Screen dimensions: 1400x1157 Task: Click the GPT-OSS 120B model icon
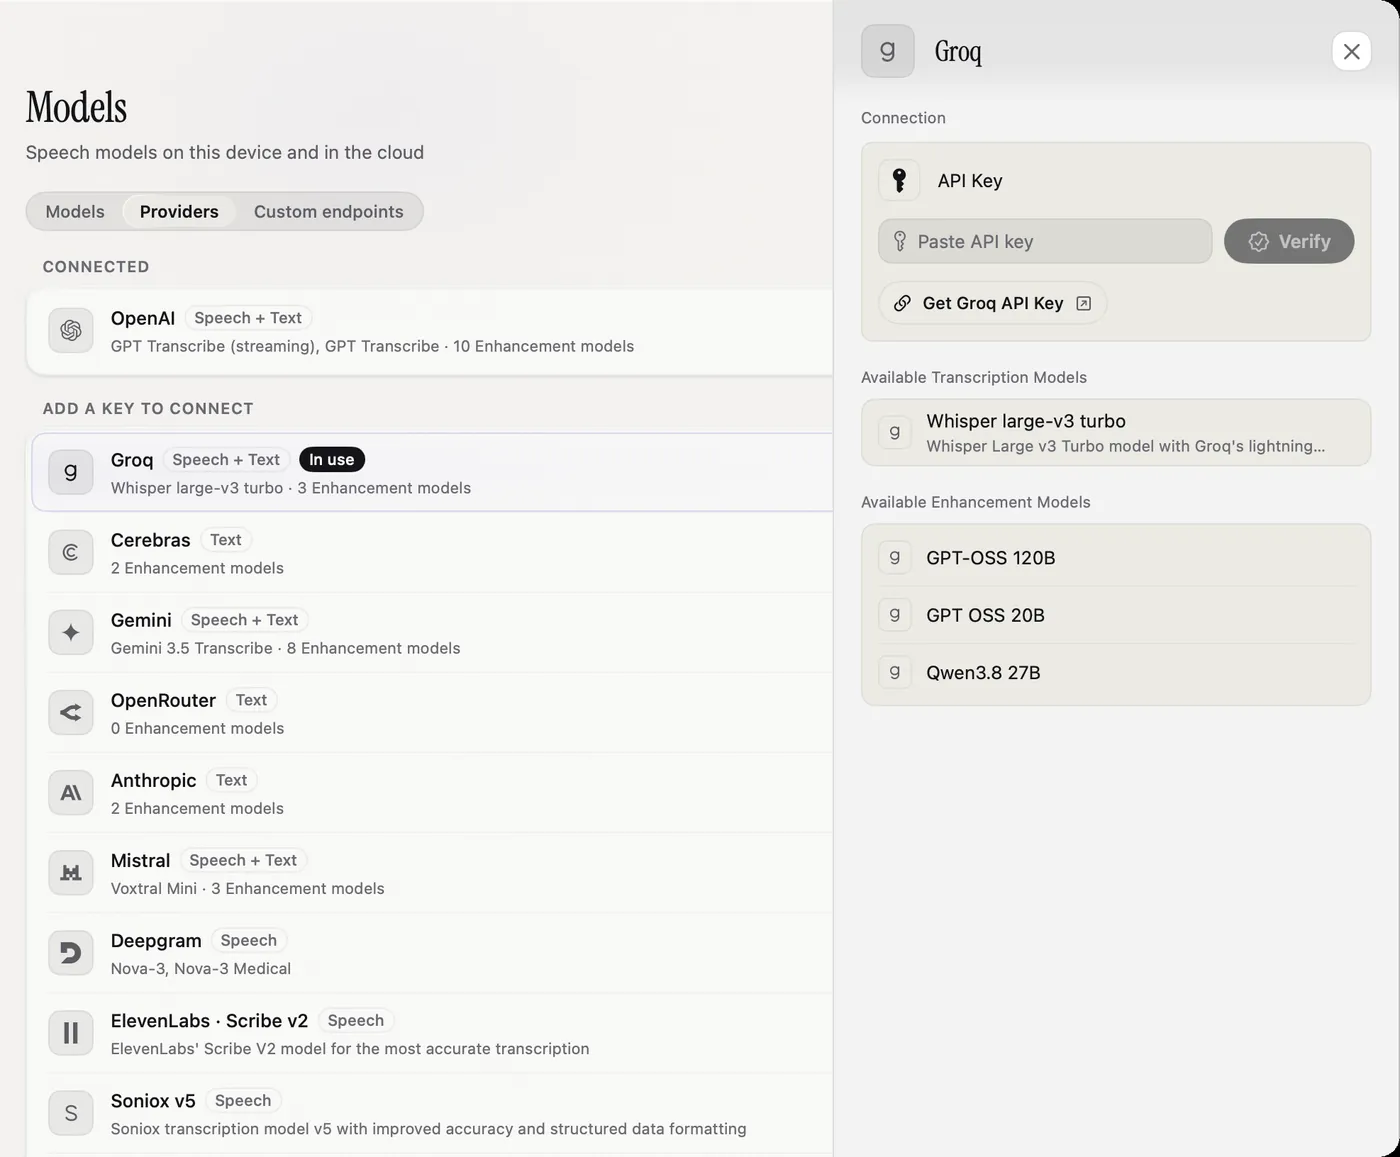point(894,557)
